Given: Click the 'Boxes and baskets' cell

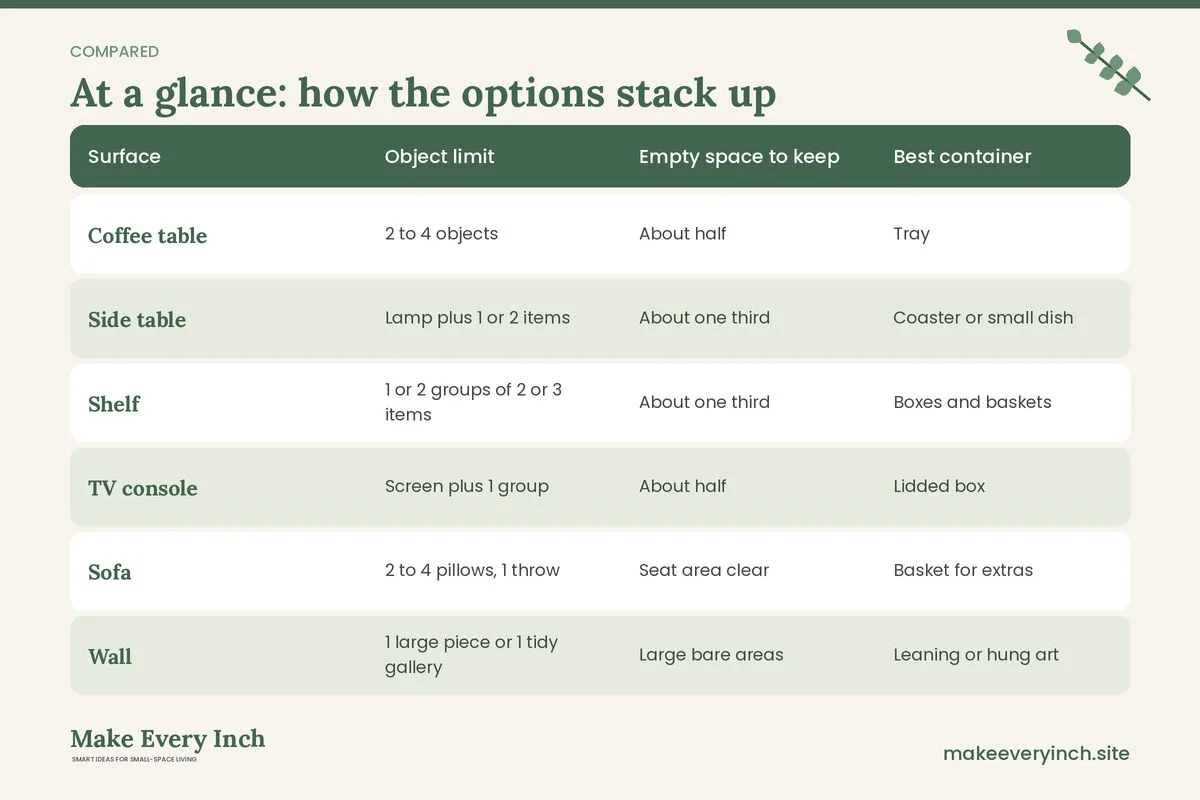Looking at the screenshot, I should pyautogui.click(x=972, y=402).
